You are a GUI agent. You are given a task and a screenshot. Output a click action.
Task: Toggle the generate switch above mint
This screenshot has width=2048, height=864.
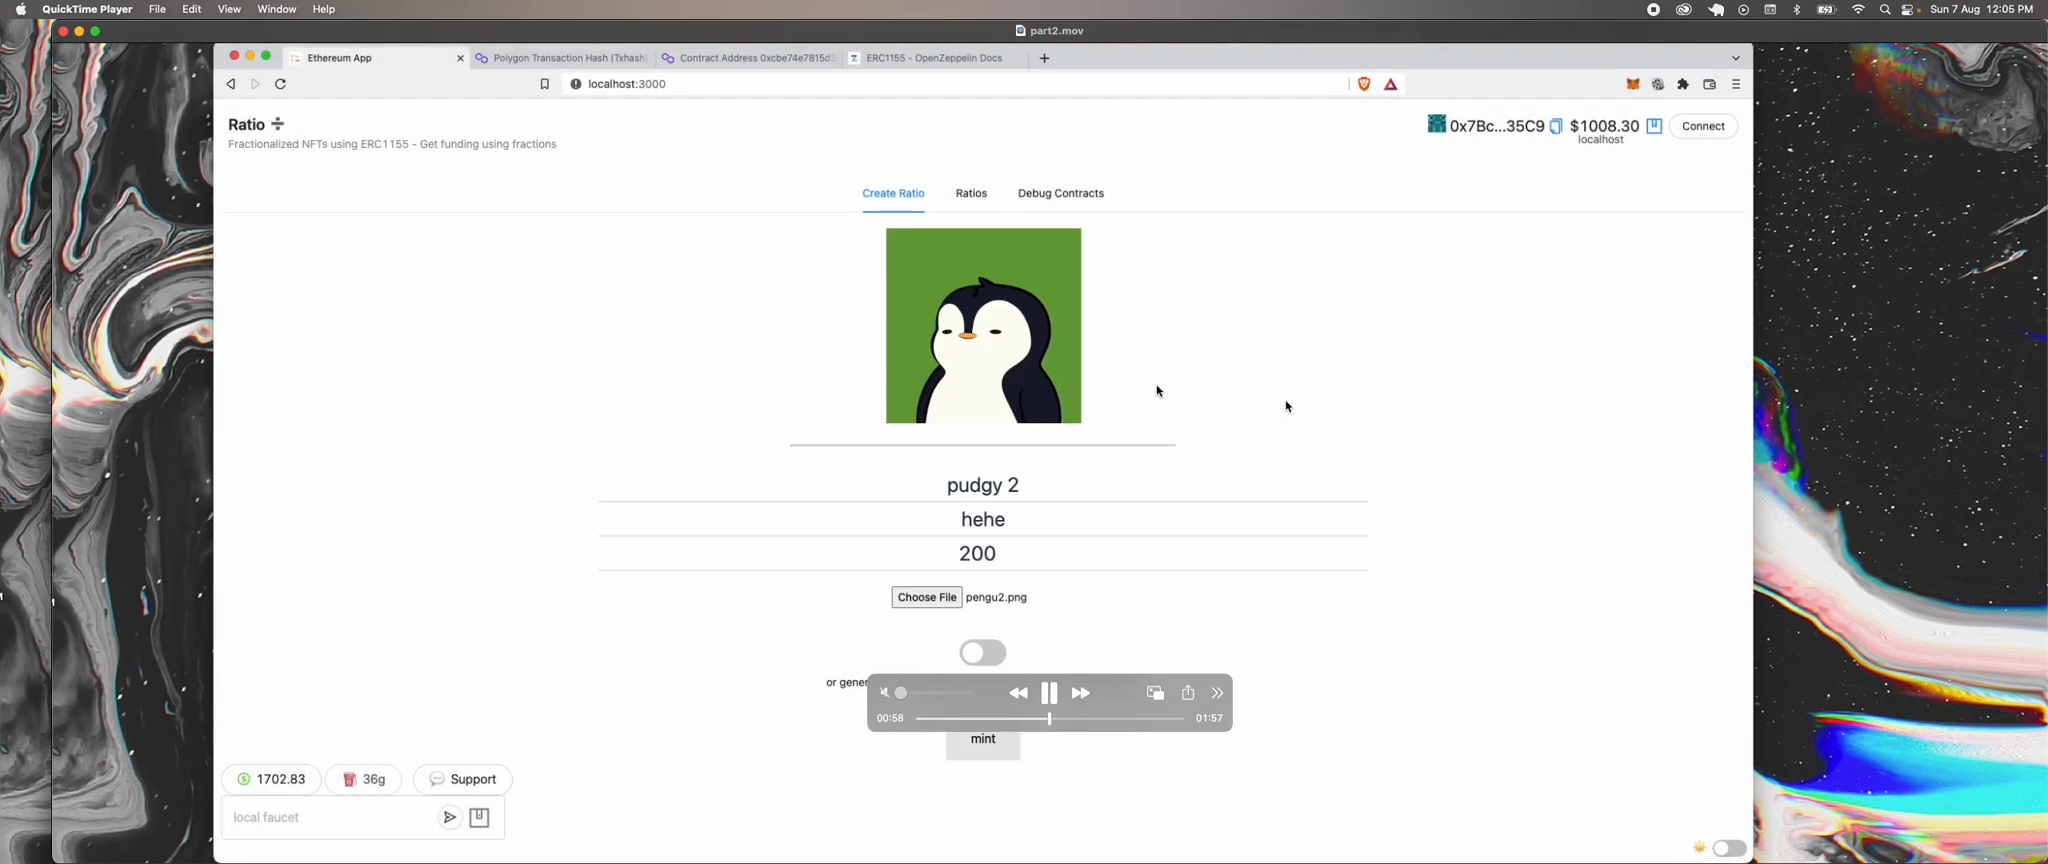[983, 653]
